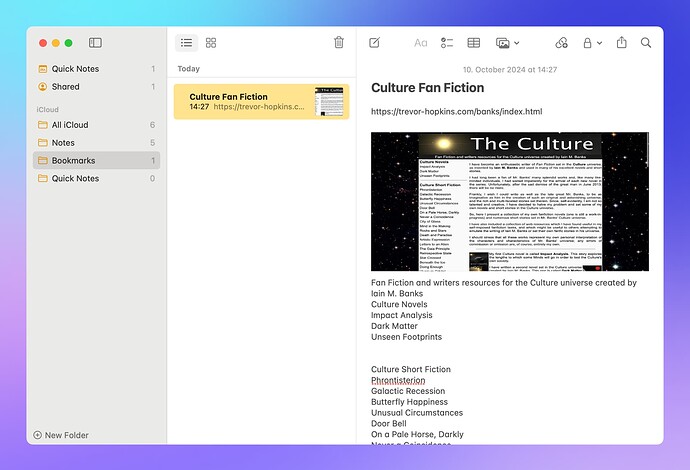Viewport: 690px width, 470px height.
Task: Delete the selected note
Action: (x=339, y=43)
